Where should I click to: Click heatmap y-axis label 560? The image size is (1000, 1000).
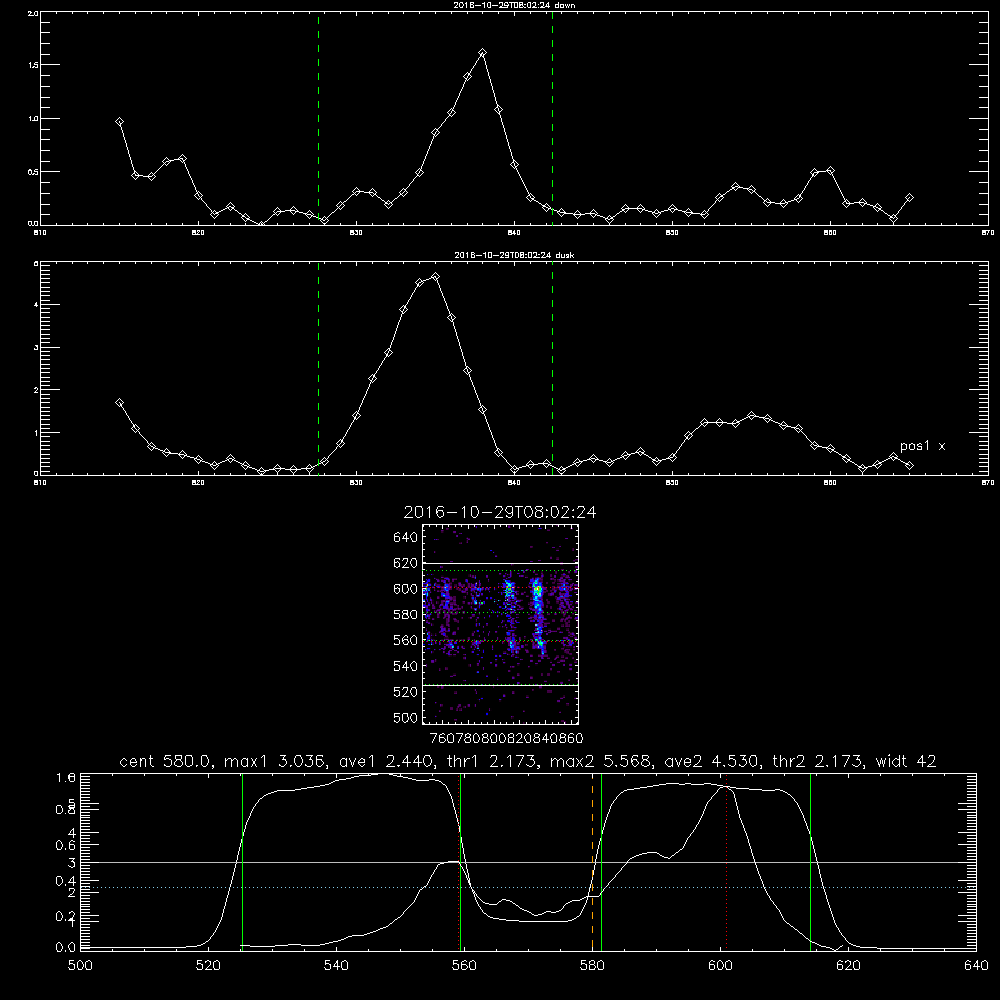406,640
